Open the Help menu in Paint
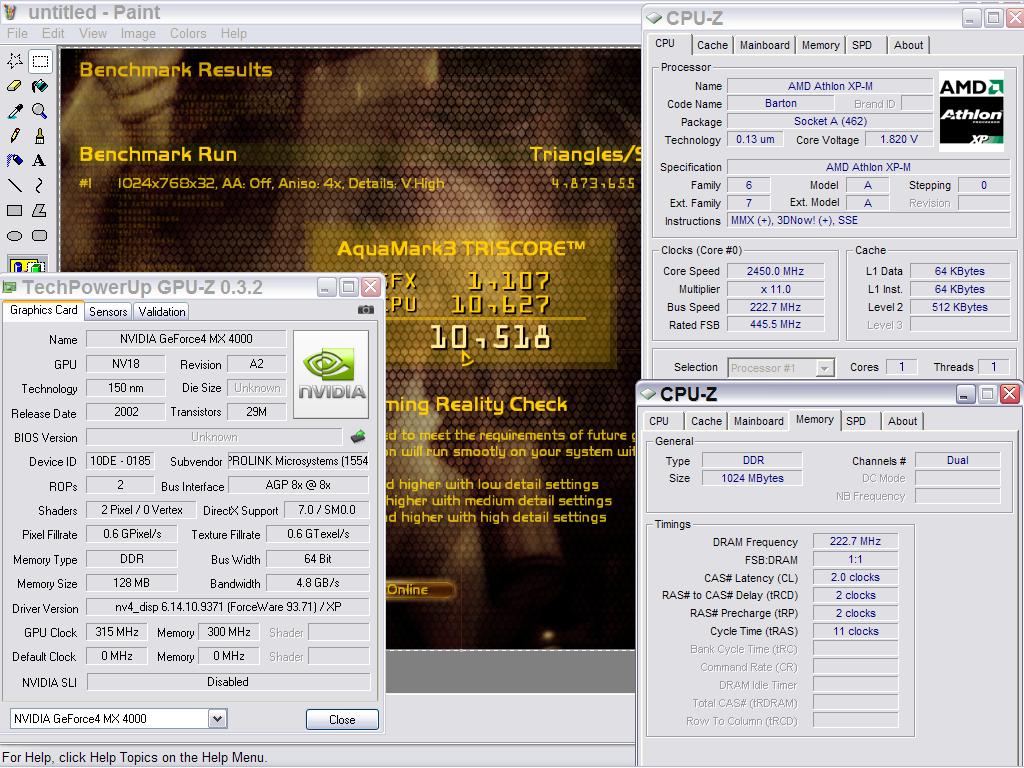1024x768 pixels. click(233, 33)
